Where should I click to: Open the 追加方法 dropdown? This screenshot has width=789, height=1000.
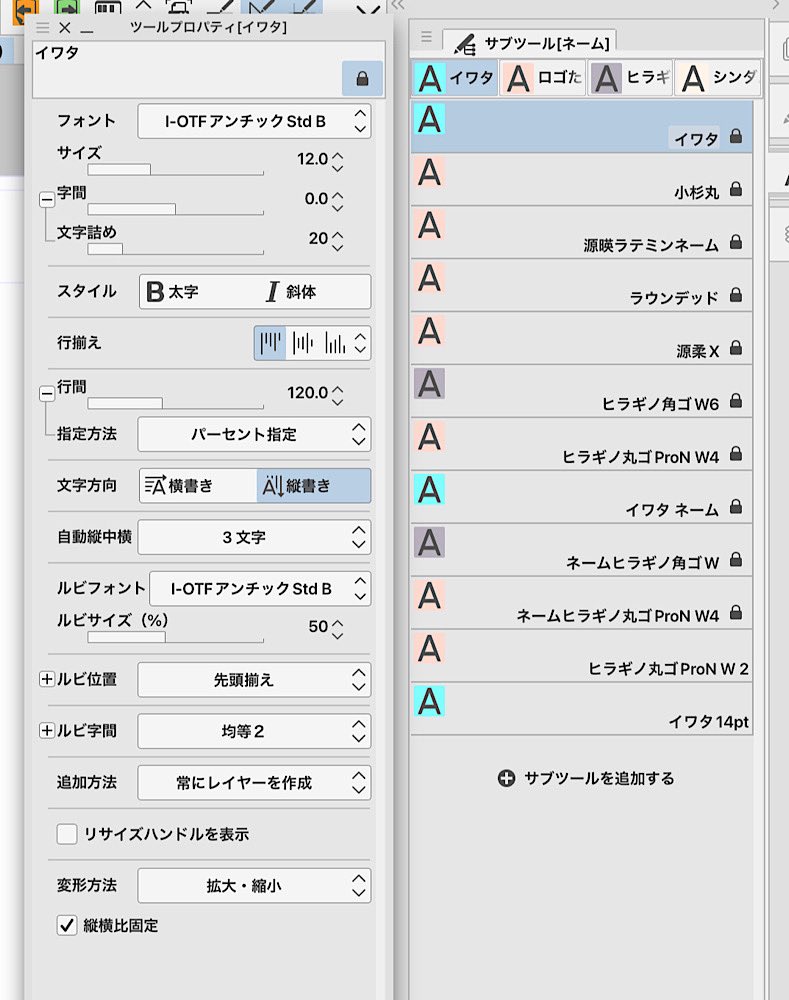tap(254, 783)
